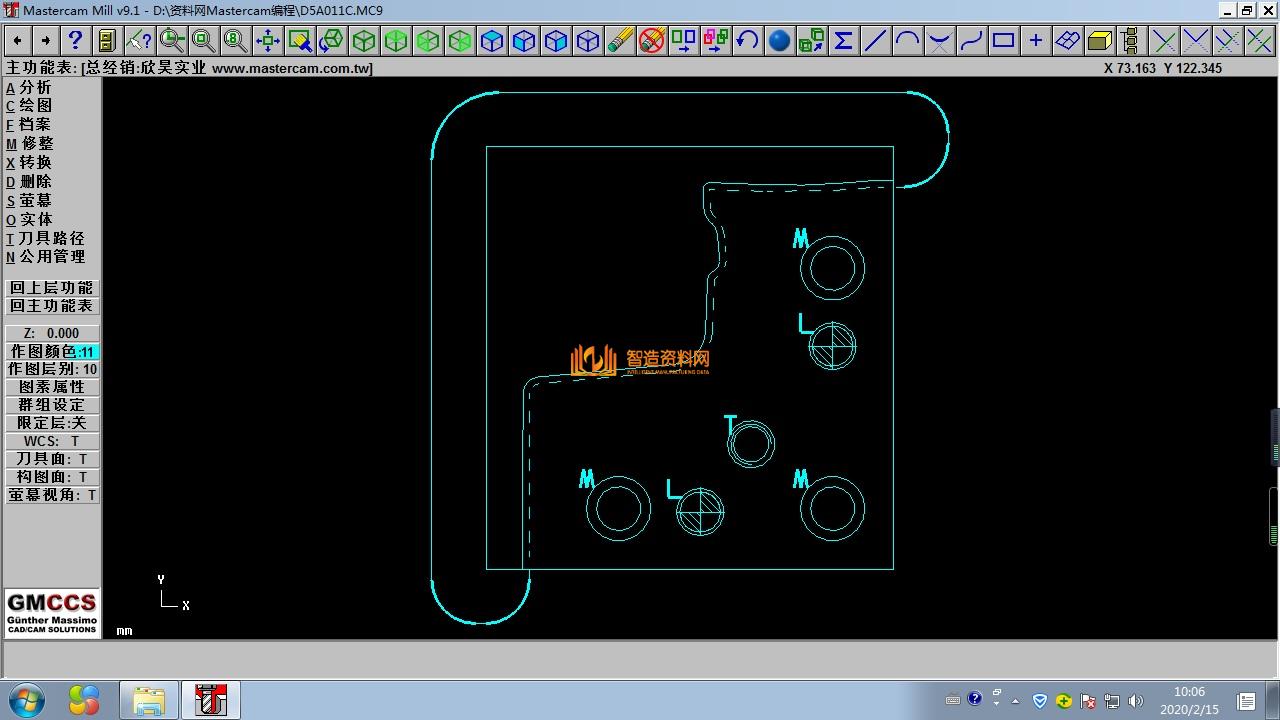Click the pencil eraser delete icon
The height and width of the screenshot is (720, 1280).
620,40
